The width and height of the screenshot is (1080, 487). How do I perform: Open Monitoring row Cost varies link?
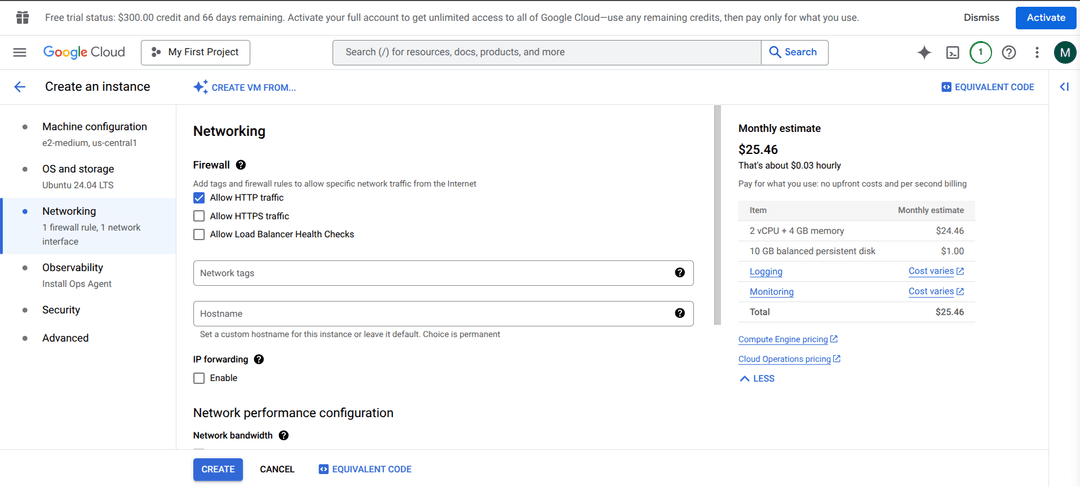(936, 291)
